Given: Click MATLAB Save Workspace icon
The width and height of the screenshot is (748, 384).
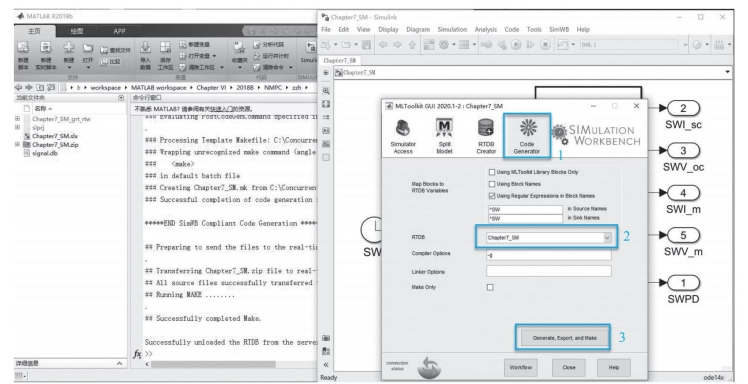Looking at the screenshot, I should [x=165, y=47].
